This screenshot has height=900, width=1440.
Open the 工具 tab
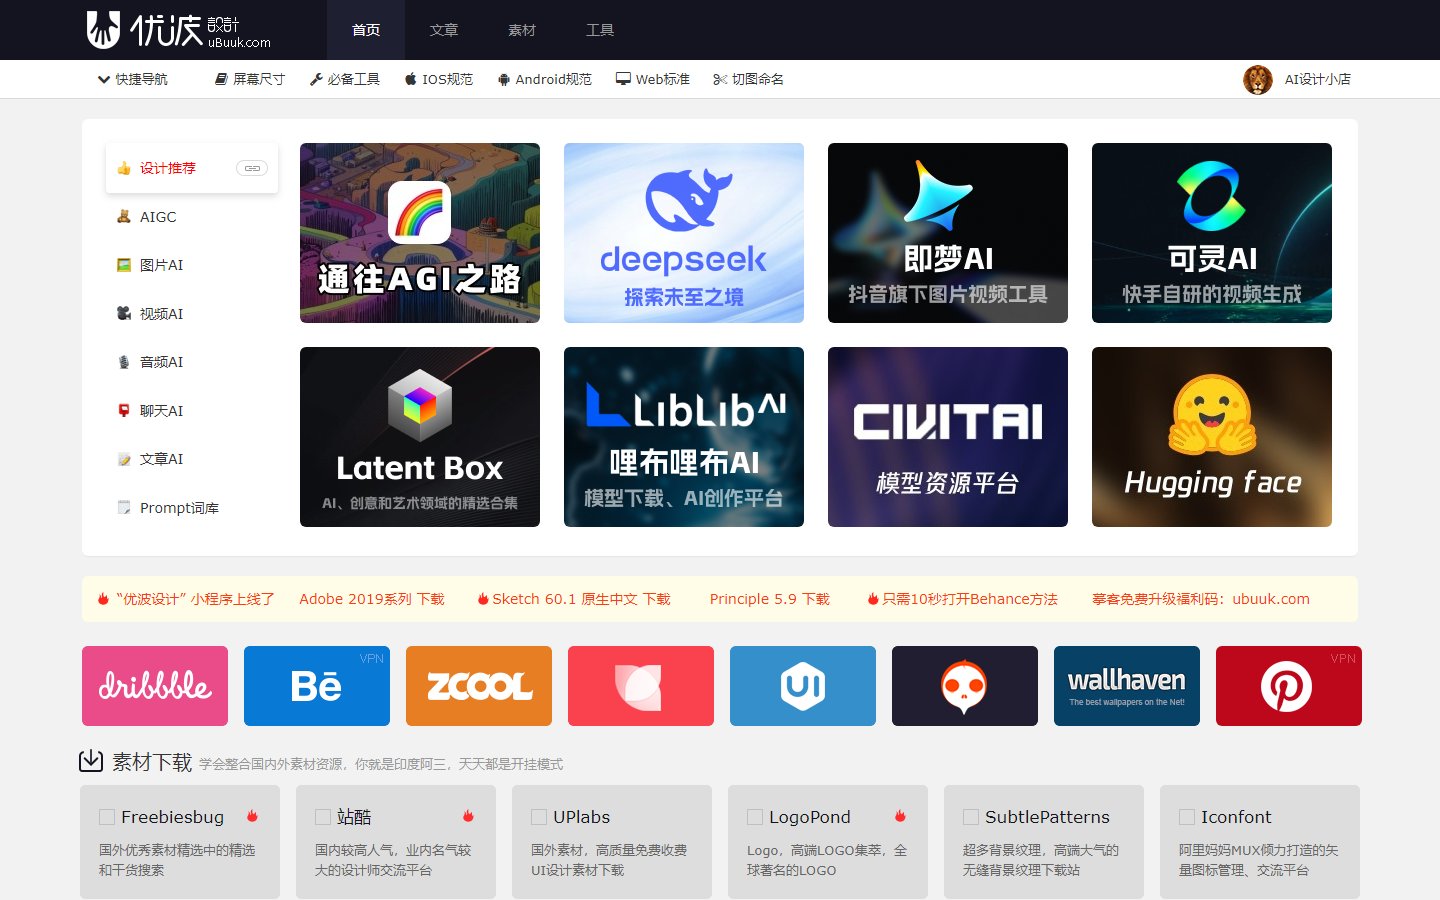coord(600,30)
